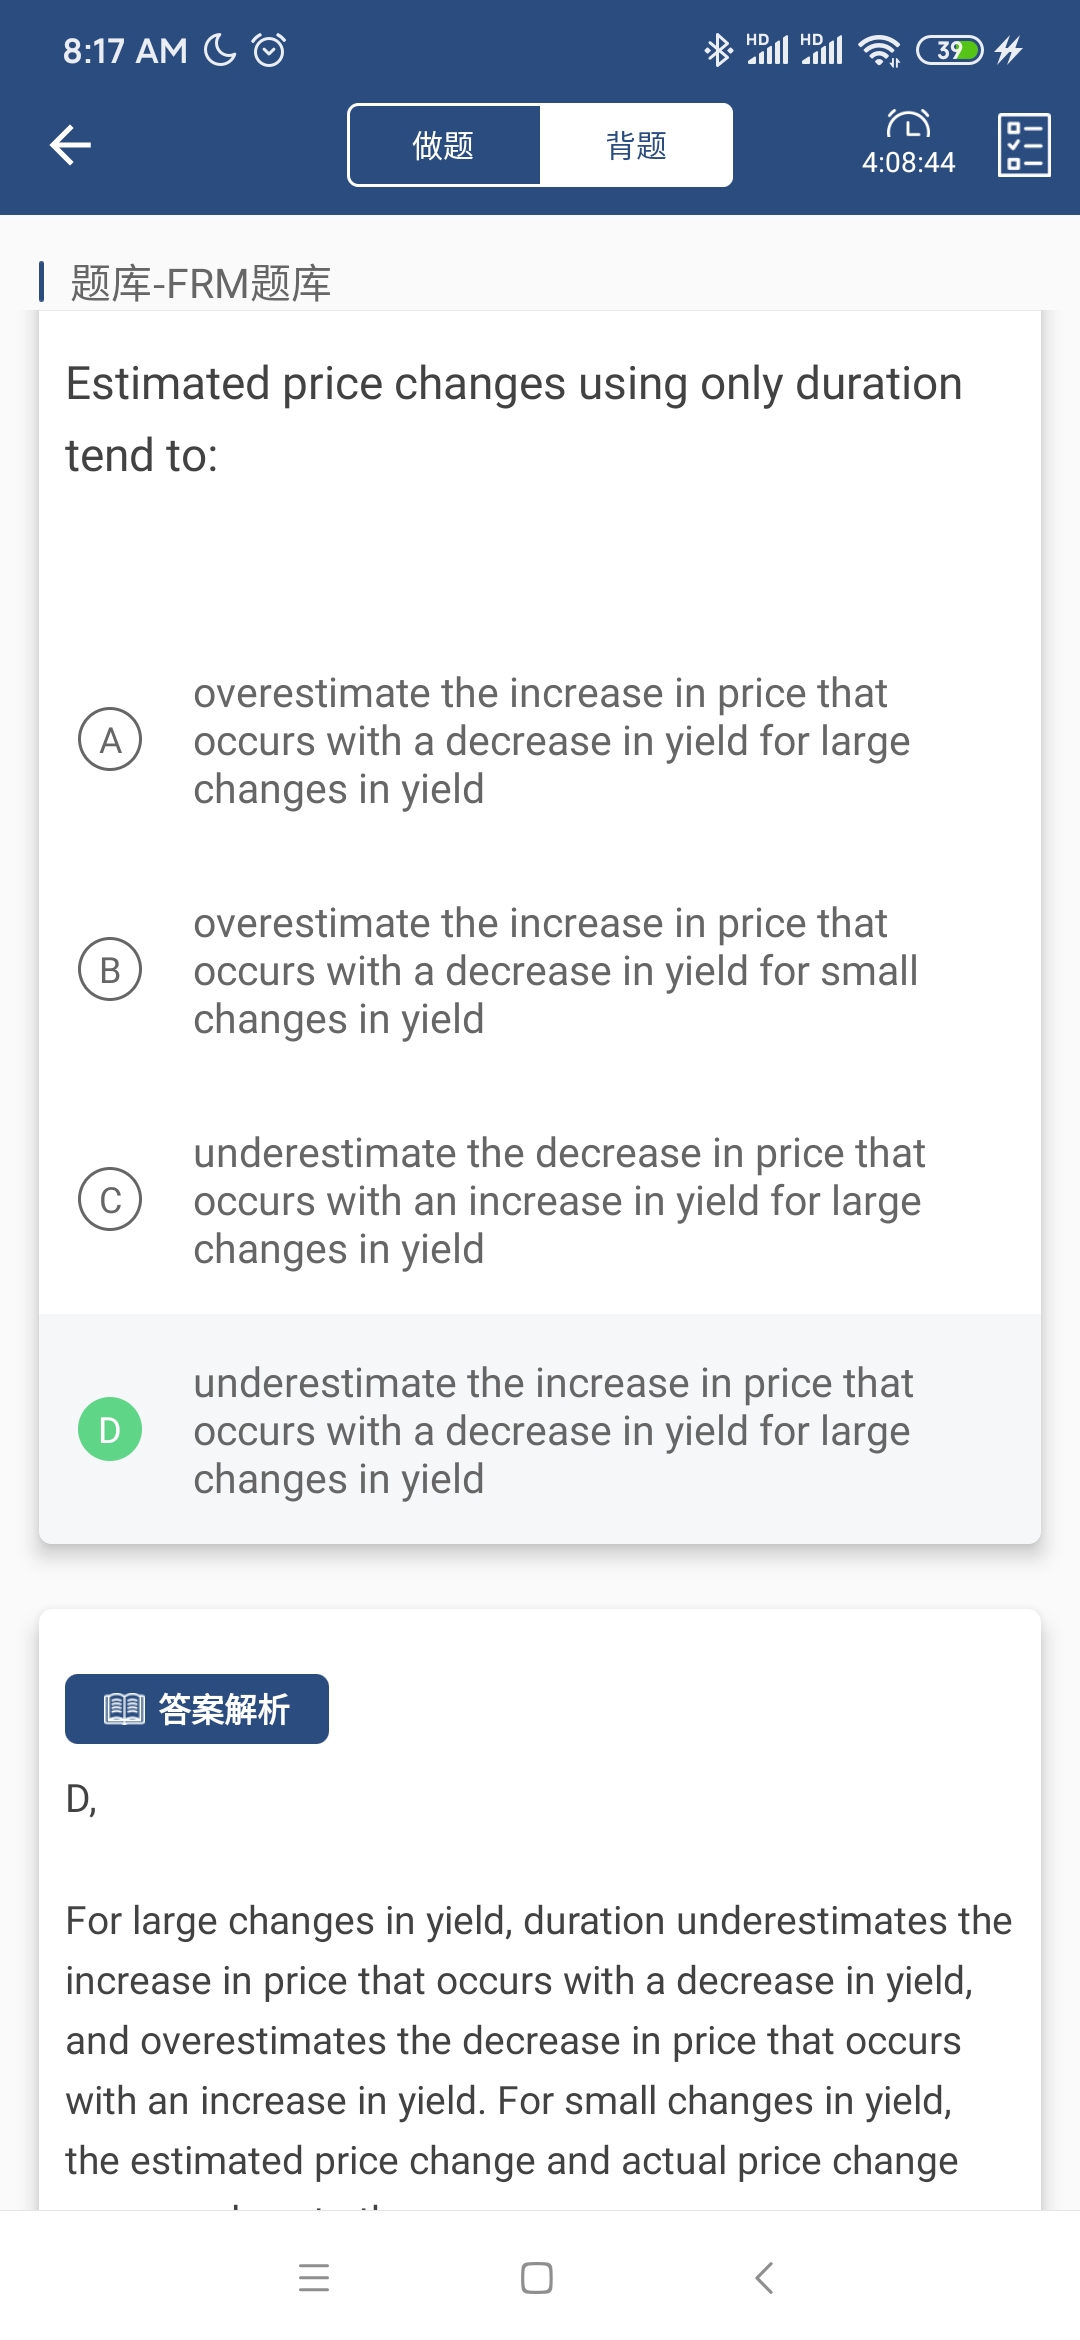Select answer option B circle
Image resolution: width=1080 pixels, height=2340 pixels.
point(110,970)
